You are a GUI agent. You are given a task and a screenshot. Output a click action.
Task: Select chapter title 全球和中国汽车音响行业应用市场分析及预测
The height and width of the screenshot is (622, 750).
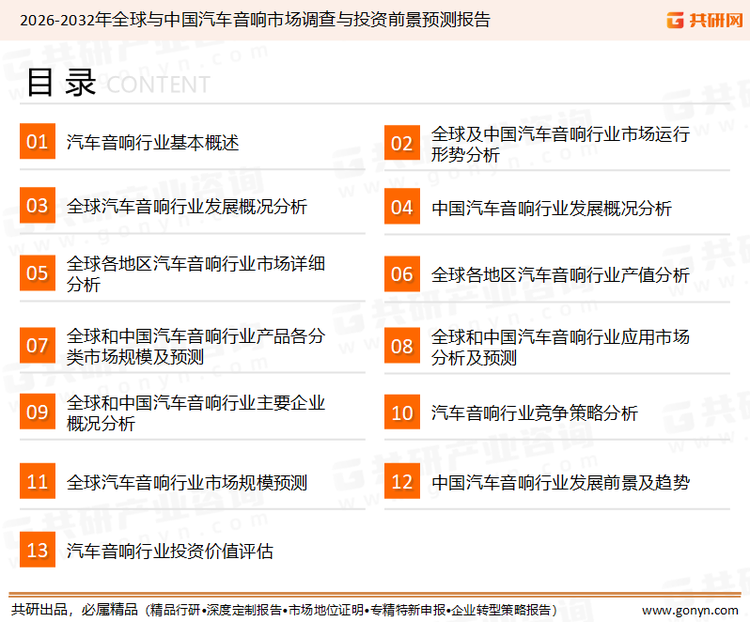pos(560,347)
